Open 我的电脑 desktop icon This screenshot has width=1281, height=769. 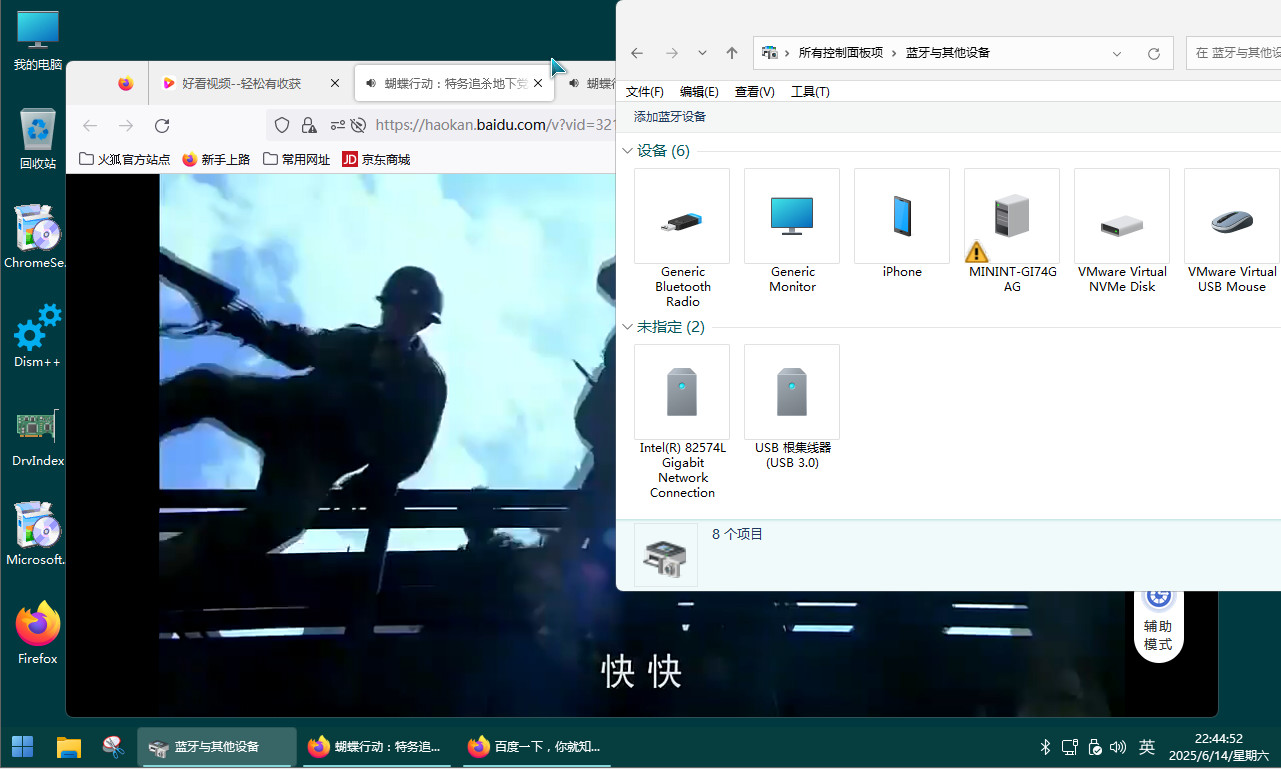(x=38, y=41)
